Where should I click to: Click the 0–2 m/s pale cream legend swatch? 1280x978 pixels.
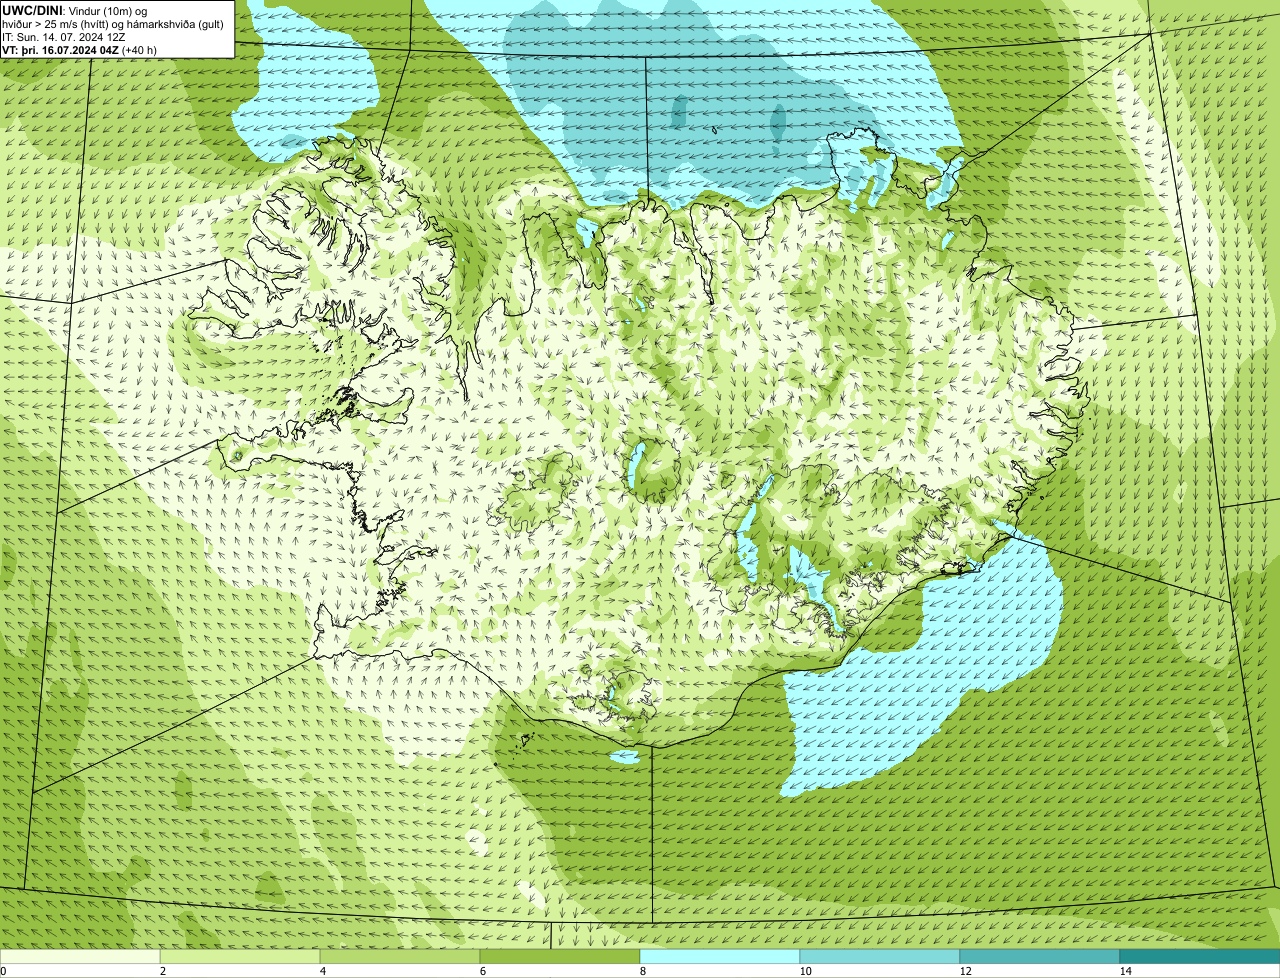[x=80, y=957]
